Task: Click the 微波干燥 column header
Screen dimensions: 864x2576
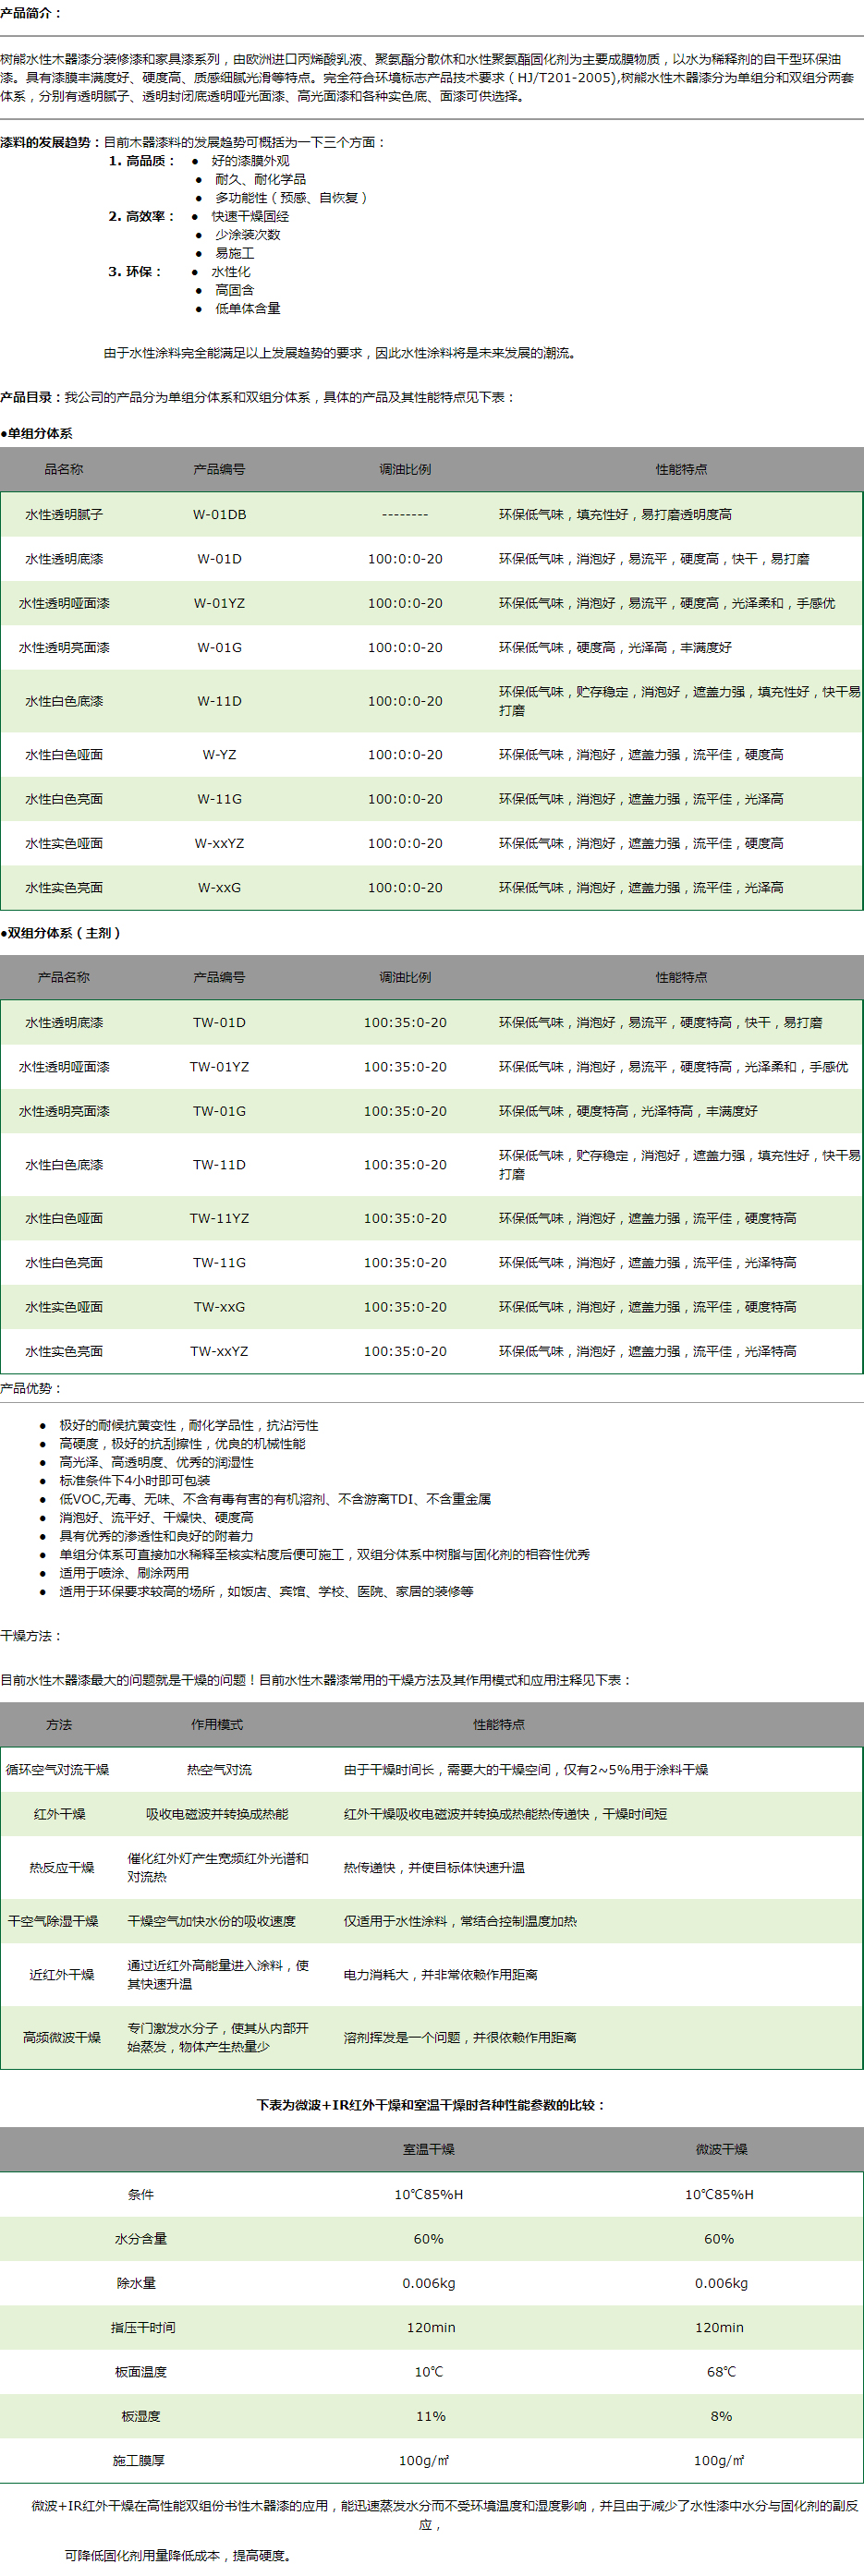Action: point(721,2150)
